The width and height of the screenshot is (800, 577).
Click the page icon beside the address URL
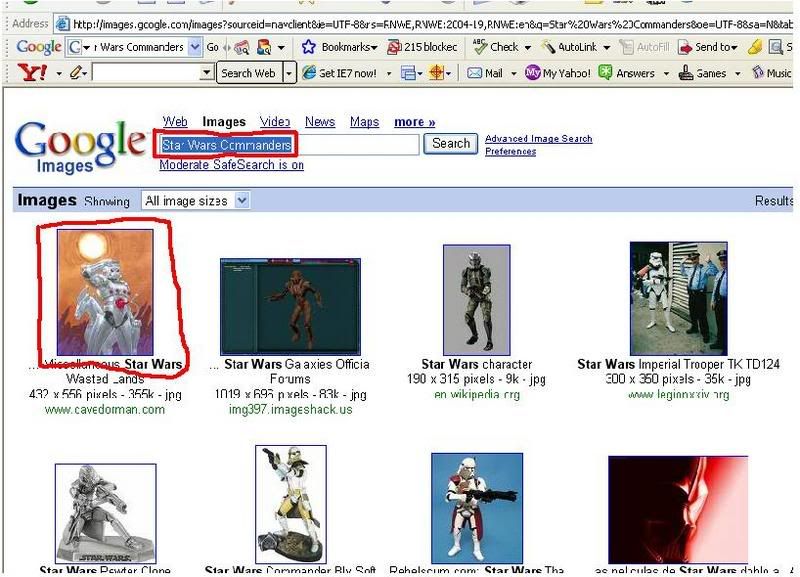(63, 23)
